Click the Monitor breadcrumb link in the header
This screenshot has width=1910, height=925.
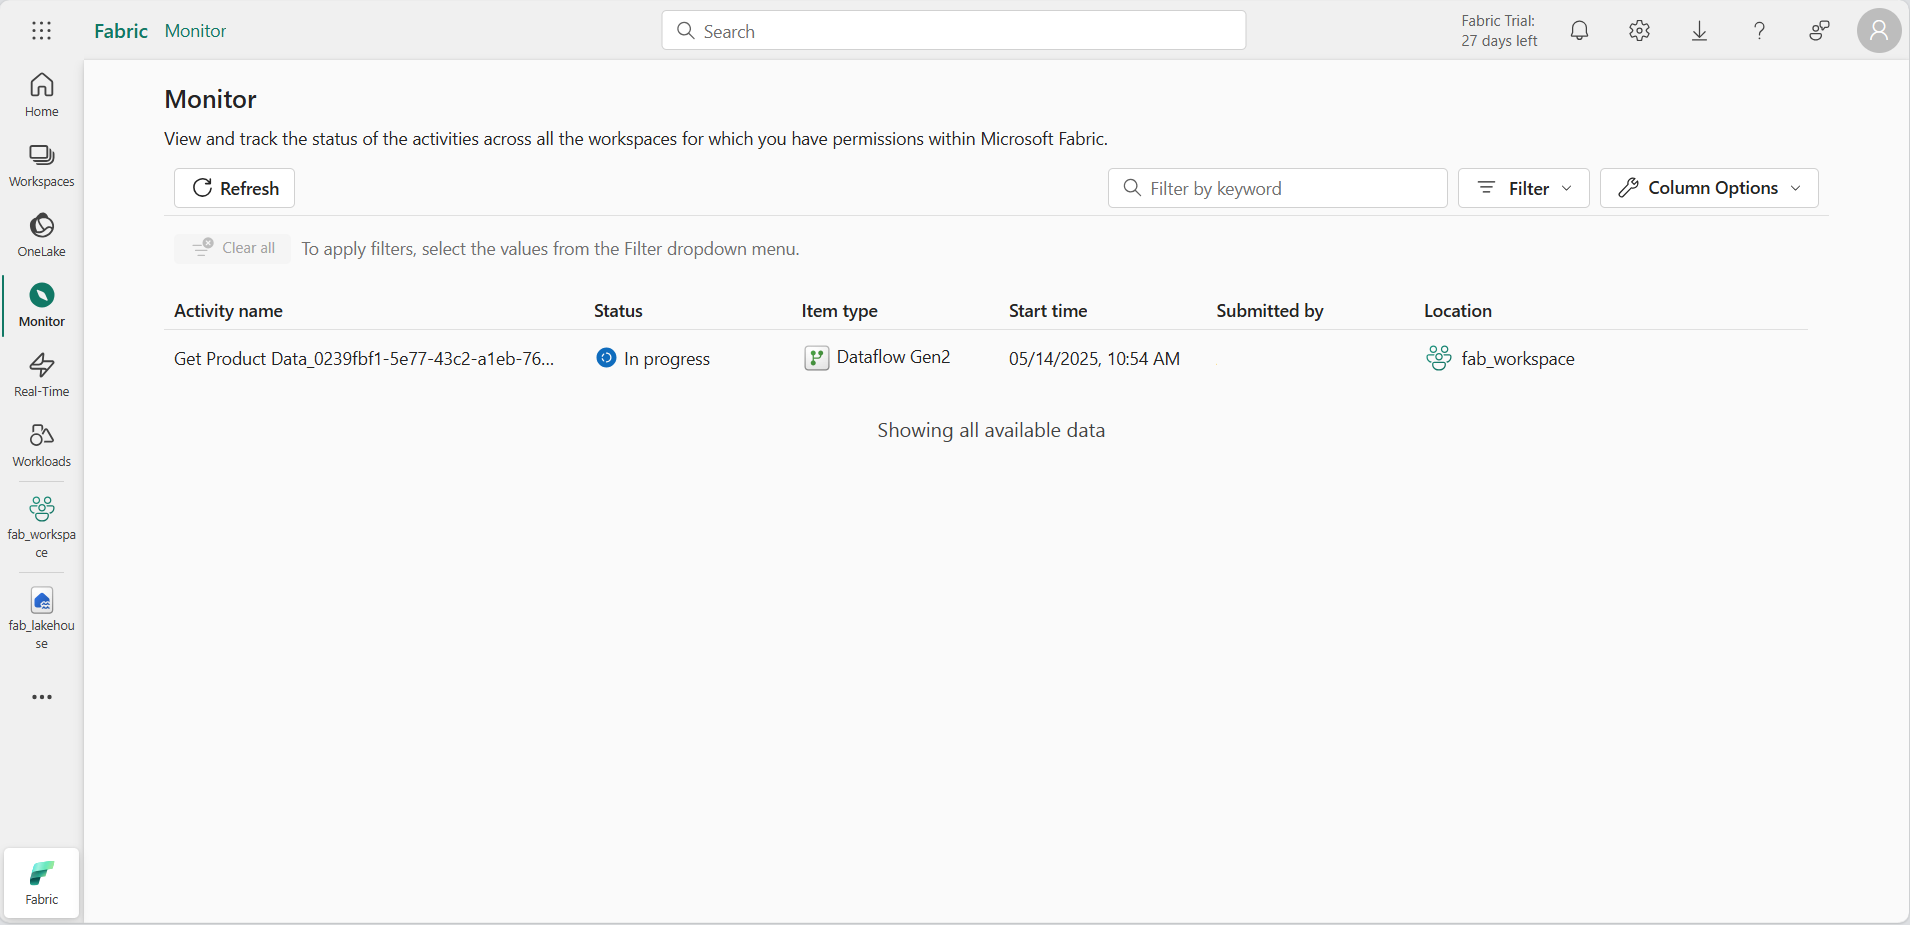pos(195,31)
